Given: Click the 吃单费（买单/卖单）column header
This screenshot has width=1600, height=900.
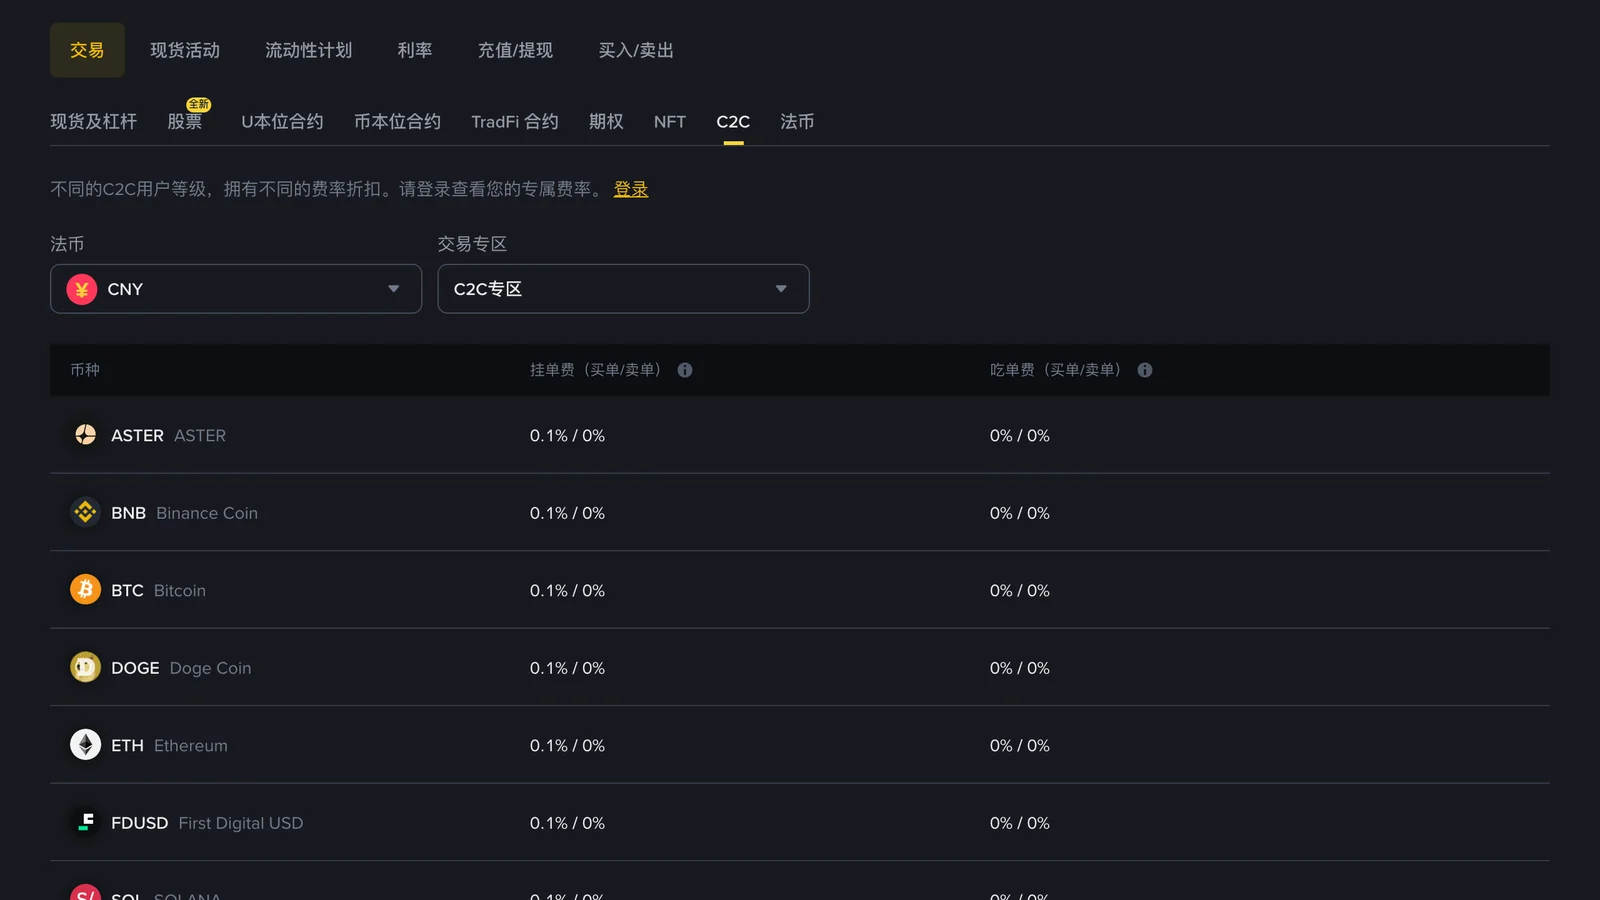Looking at the screenshot, I should point(1058,370).
